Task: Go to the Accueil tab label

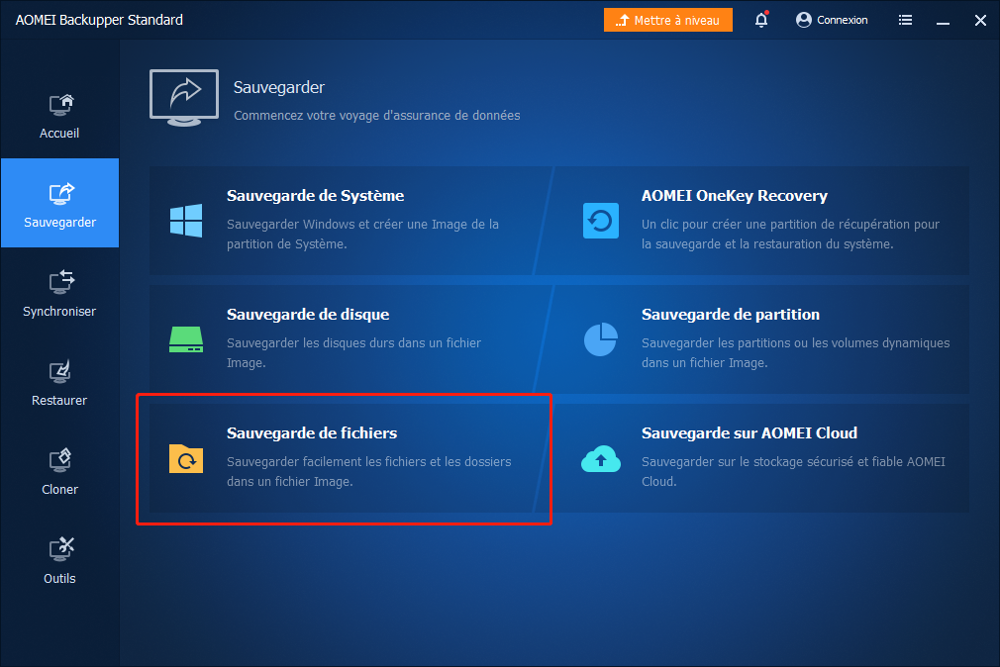Action: click(59, 133)
